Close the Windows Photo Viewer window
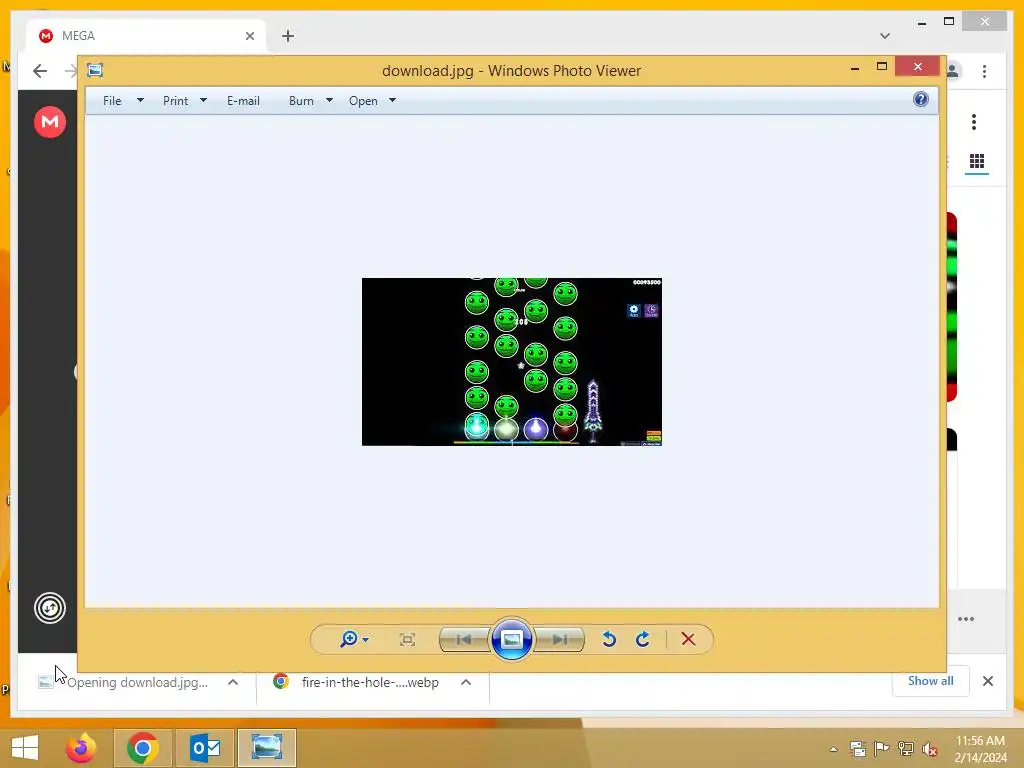This screenshot has height=768, width=1024. [918, 67]
